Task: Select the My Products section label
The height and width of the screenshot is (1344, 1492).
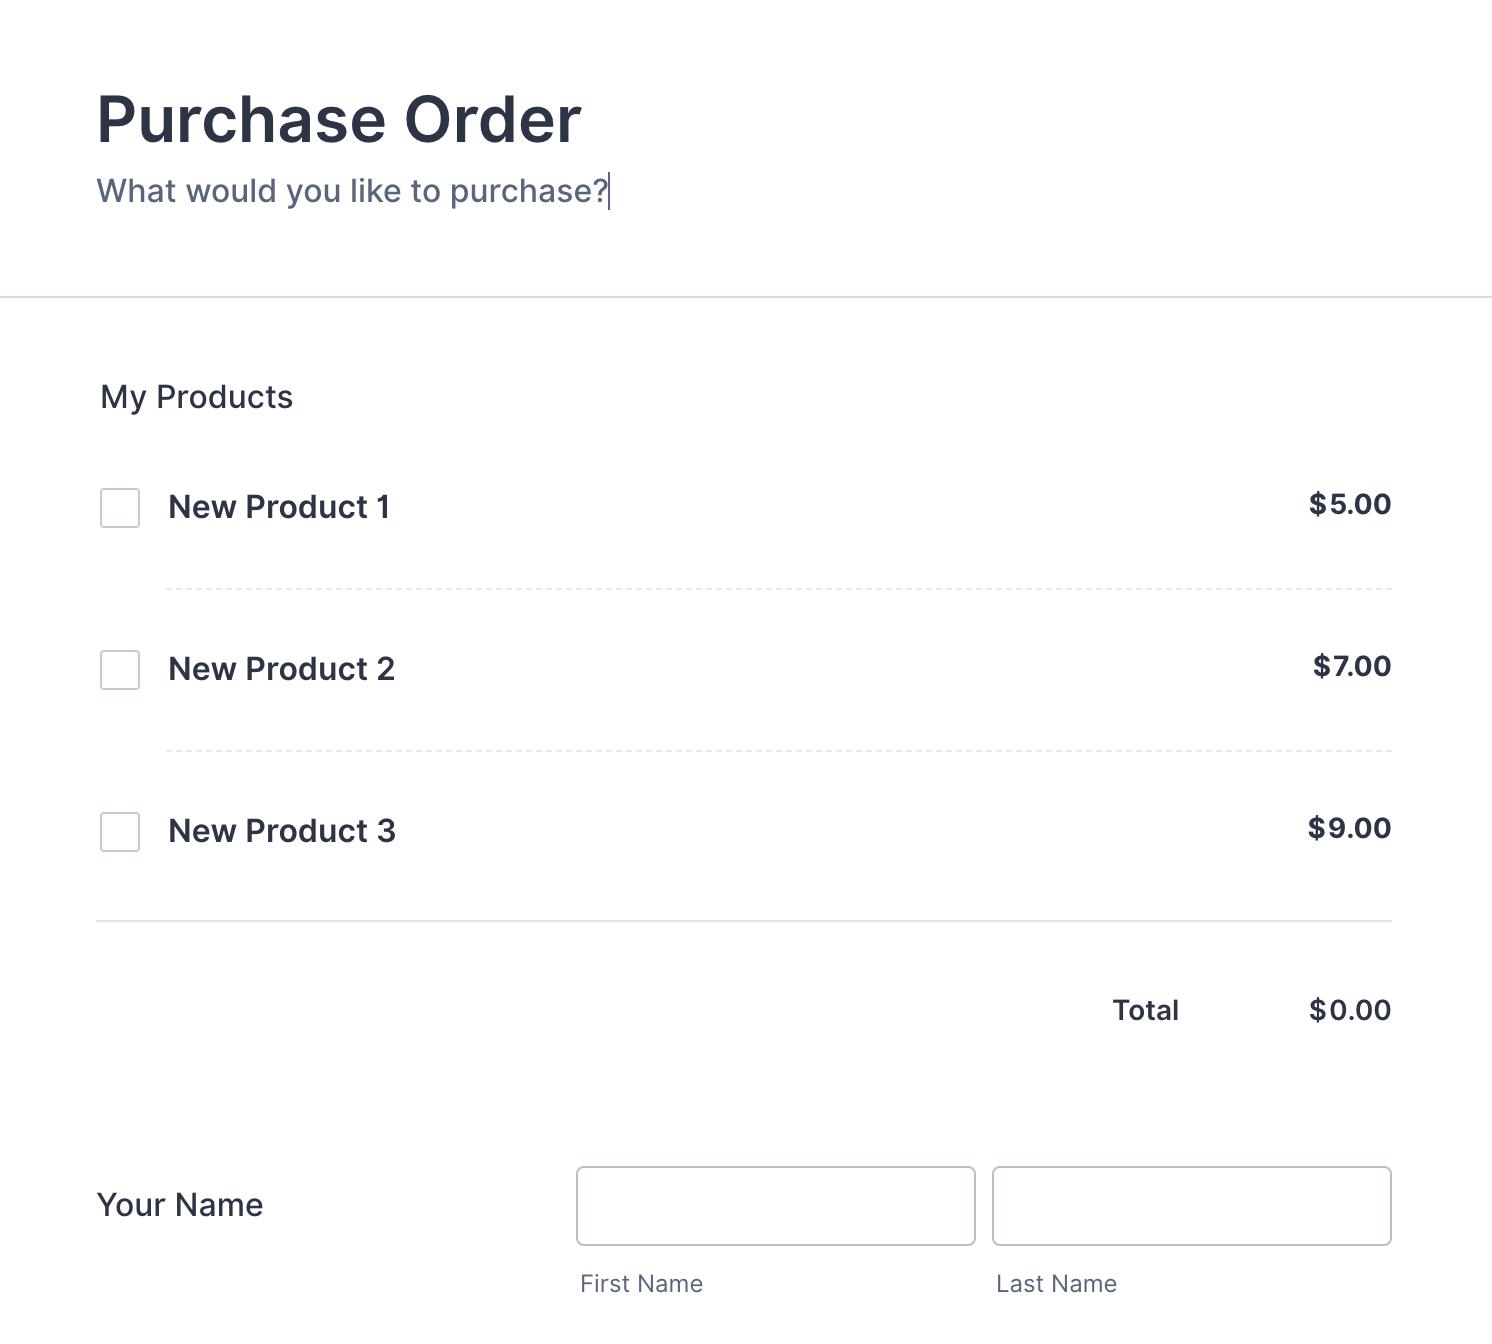Action: (196, 397)
